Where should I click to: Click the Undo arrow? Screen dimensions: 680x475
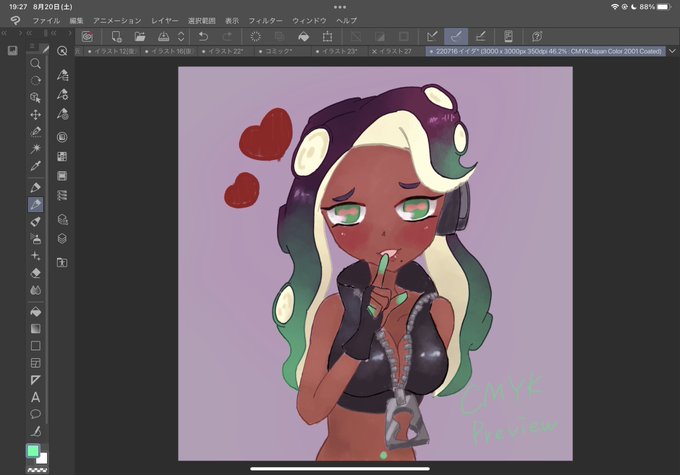[x=203, y=36]
